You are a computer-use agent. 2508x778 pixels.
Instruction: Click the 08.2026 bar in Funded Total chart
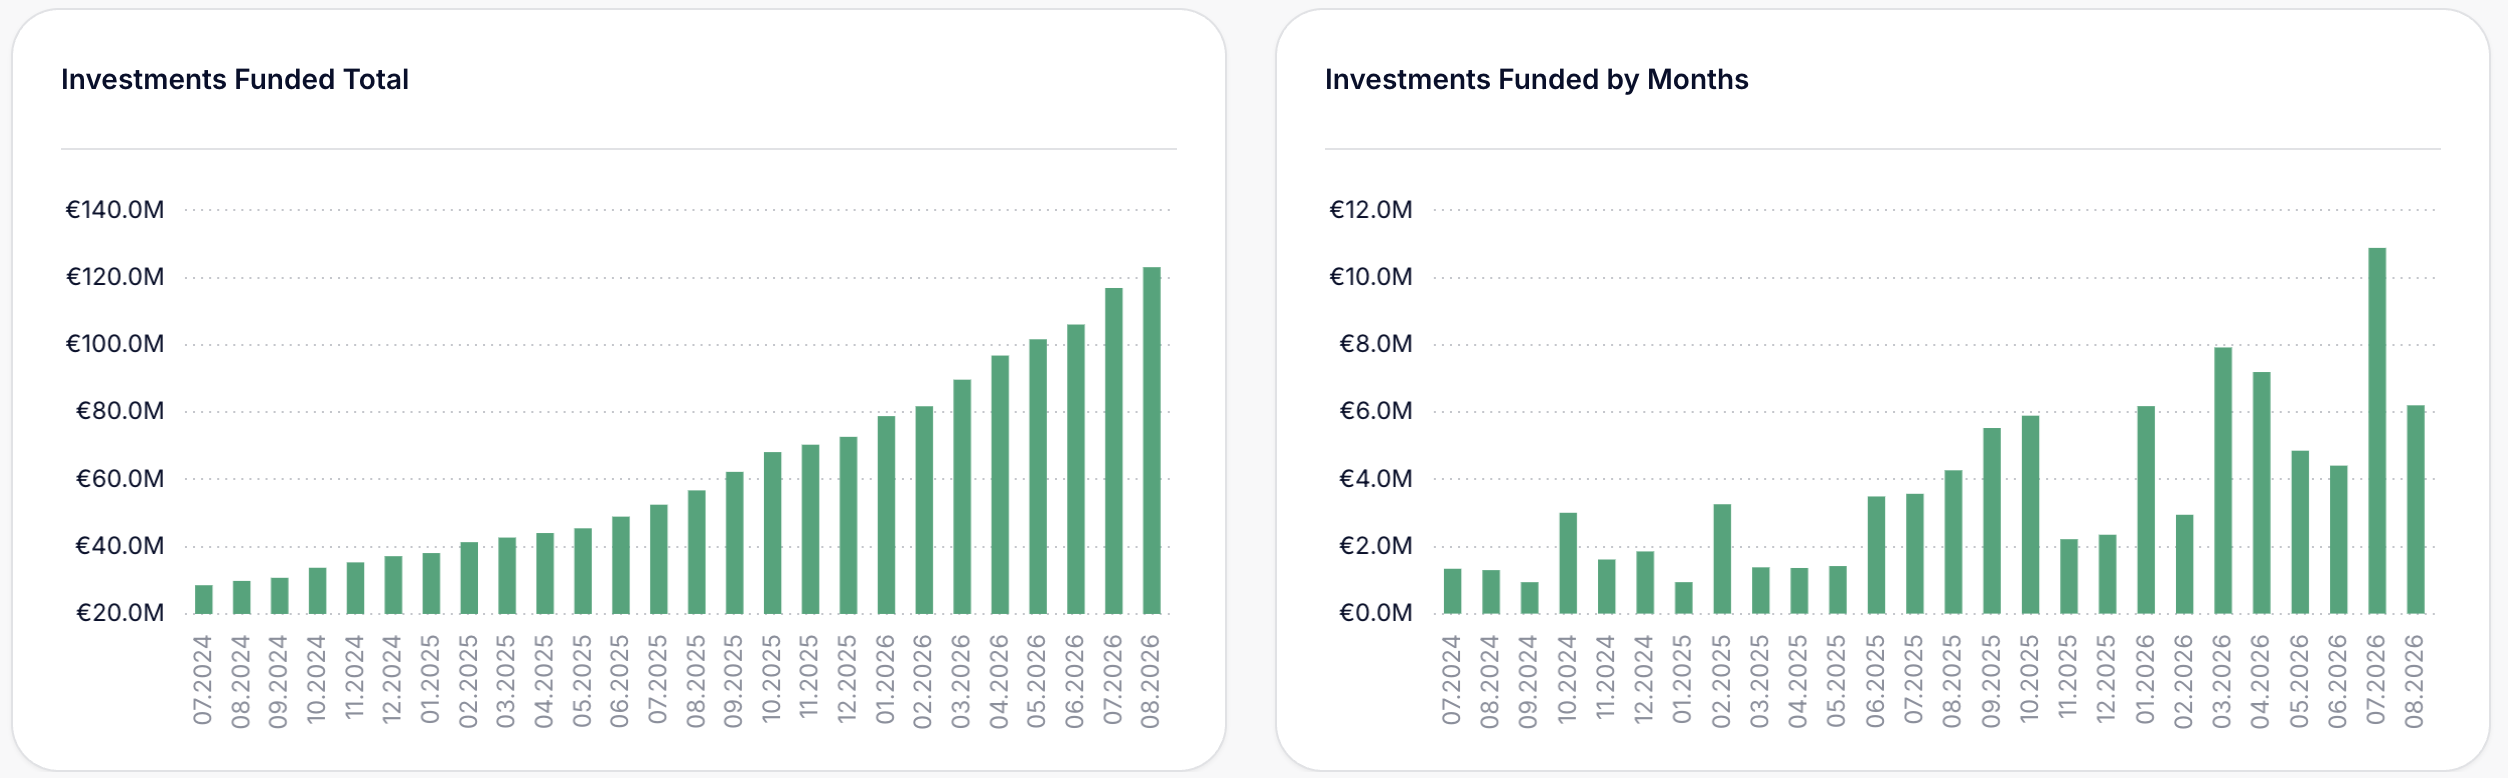point(1151,440)
